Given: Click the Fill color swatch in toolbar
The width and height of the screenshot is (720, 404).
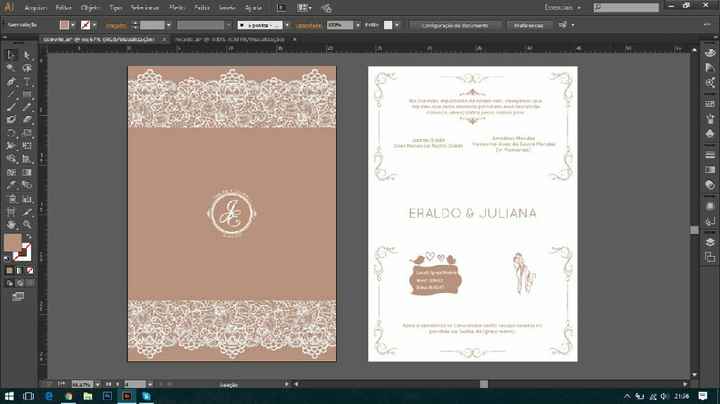Looking at the screenshot, I should point(12,242).
